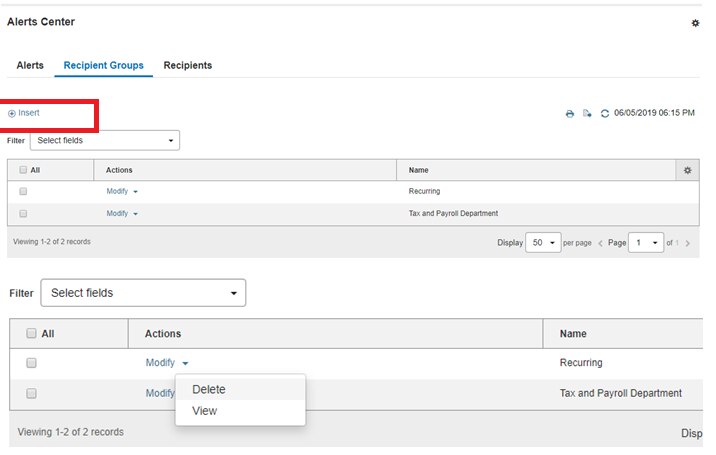Check the All checkbox in lower table
Screen dimensions: 716x455
pos(31,334)
